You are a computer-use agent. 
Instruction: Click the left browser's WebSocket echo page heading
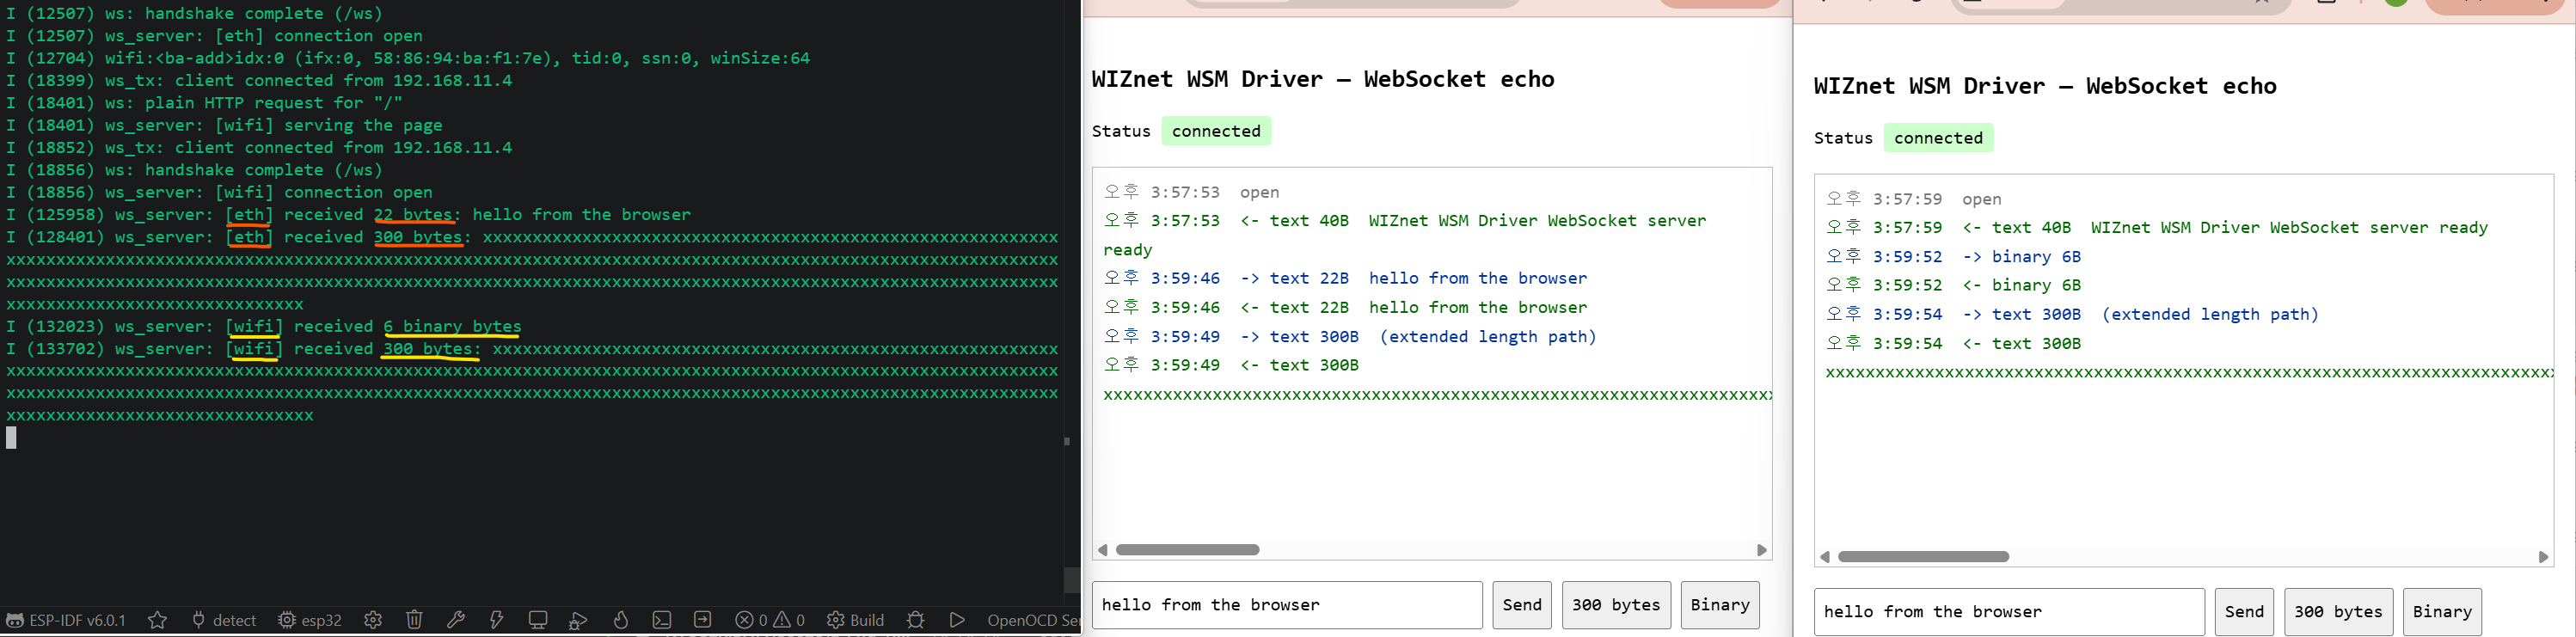(1323, 79)
